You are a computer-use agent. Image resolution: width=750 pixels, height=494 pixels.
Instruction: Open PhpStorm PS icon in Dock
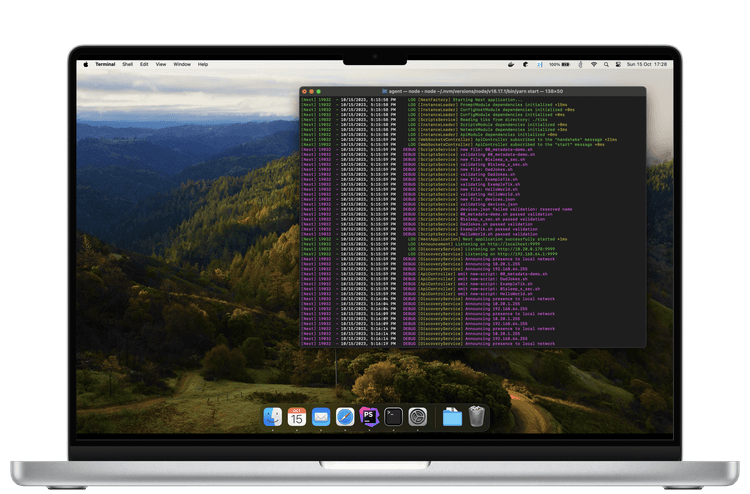click(369, 417)
